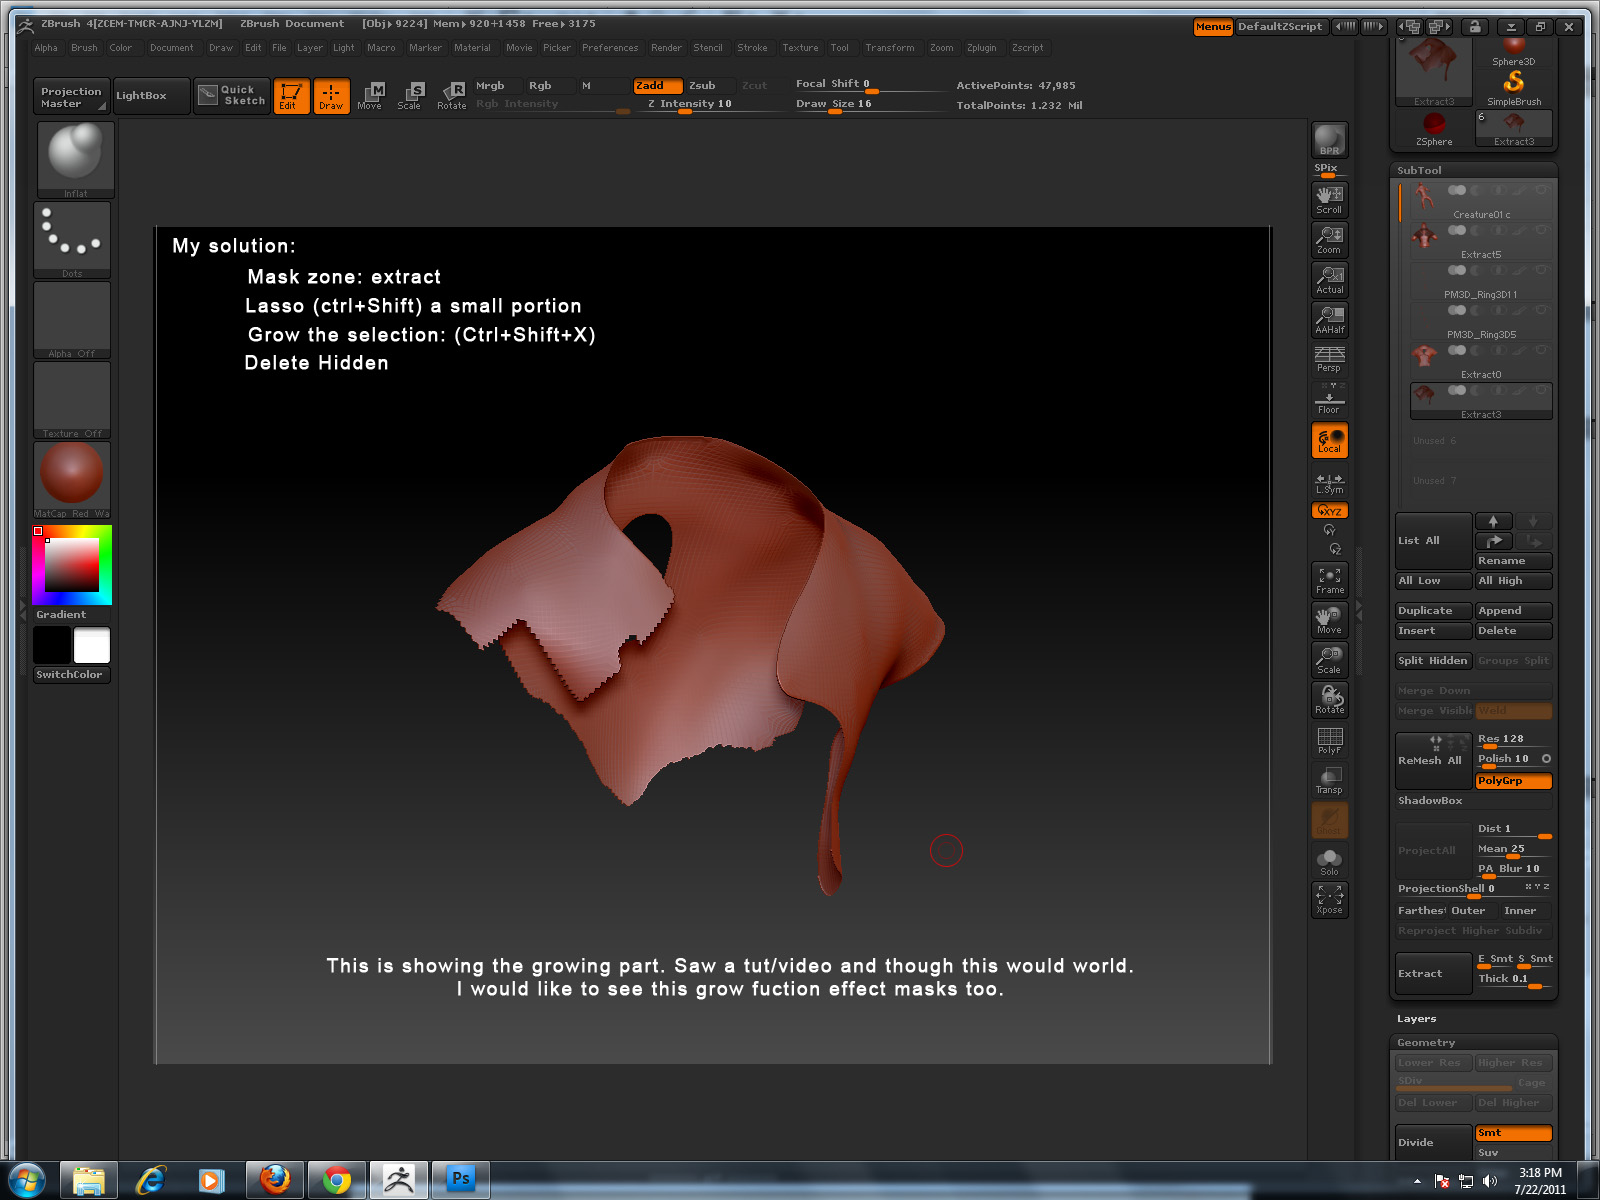Image resolution: width=1600 pixels, height=1200 pixels.
Task: Open the Brush menu
Action: 84,48
